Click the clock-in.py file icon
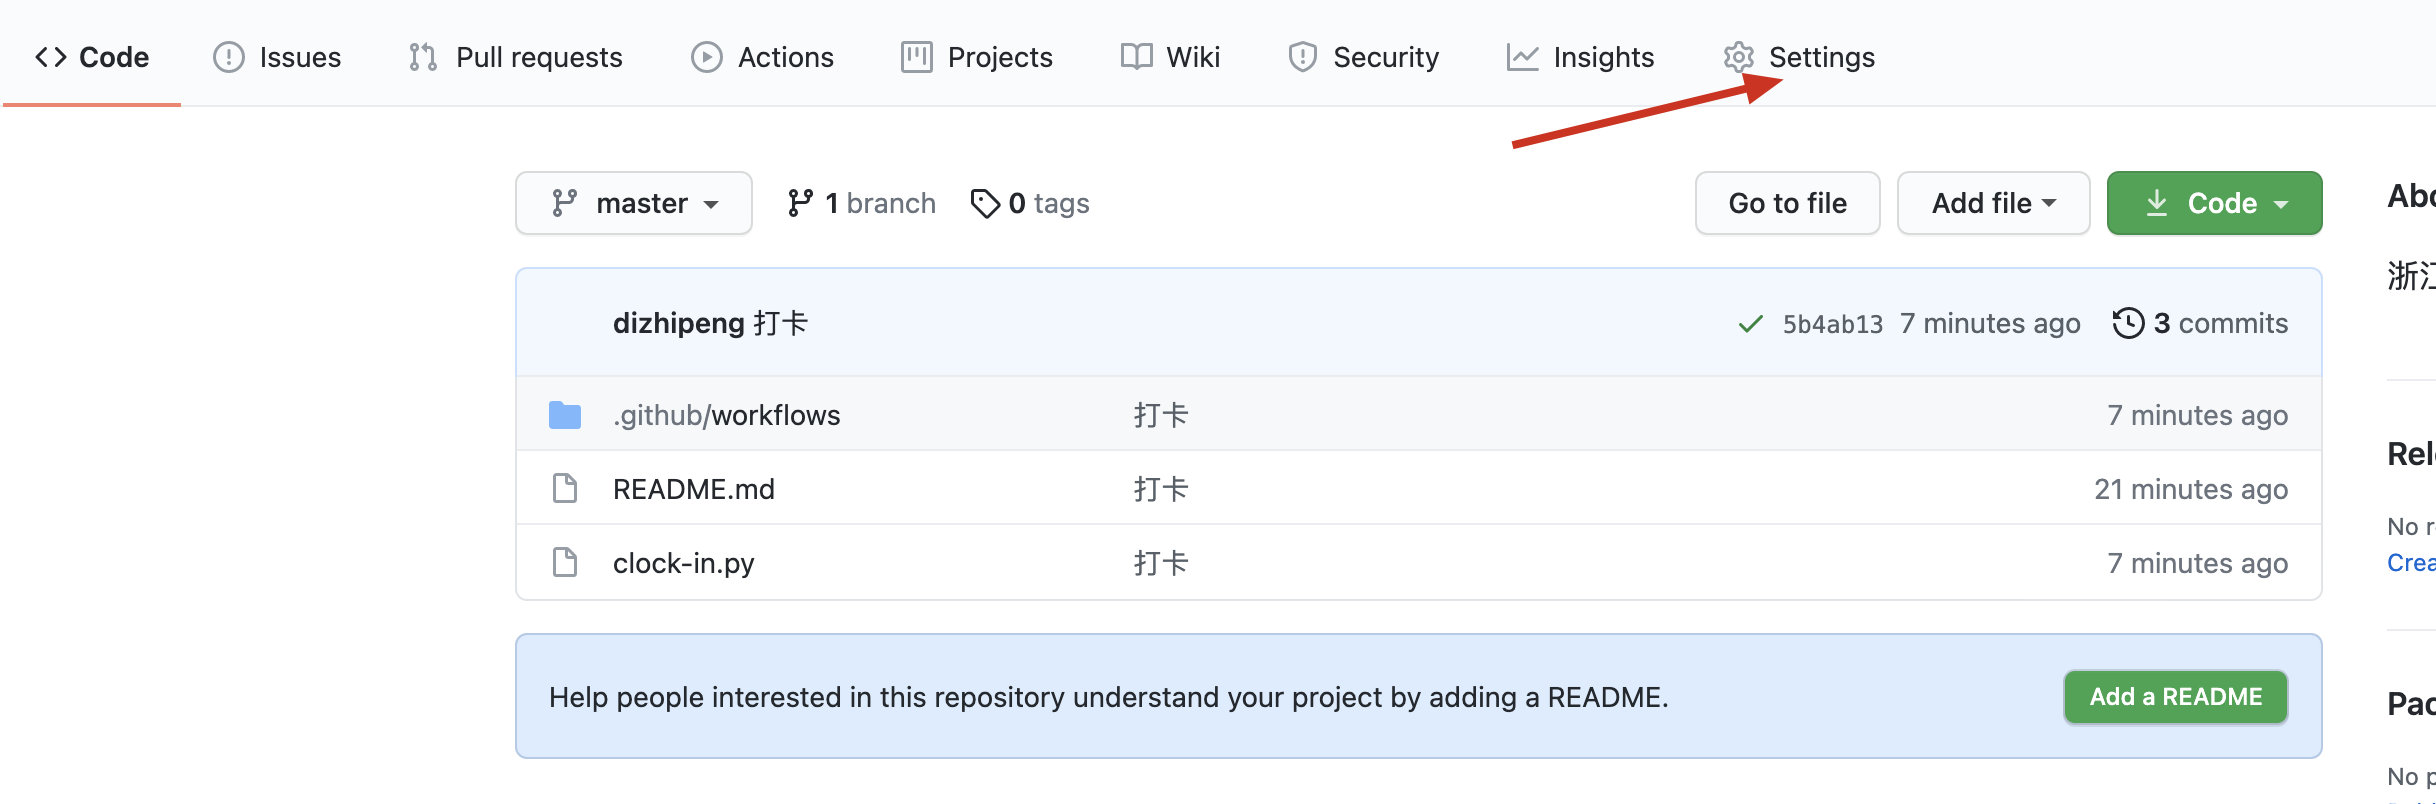The width and height of the screenshot is (2436, 804). point(565,563)
